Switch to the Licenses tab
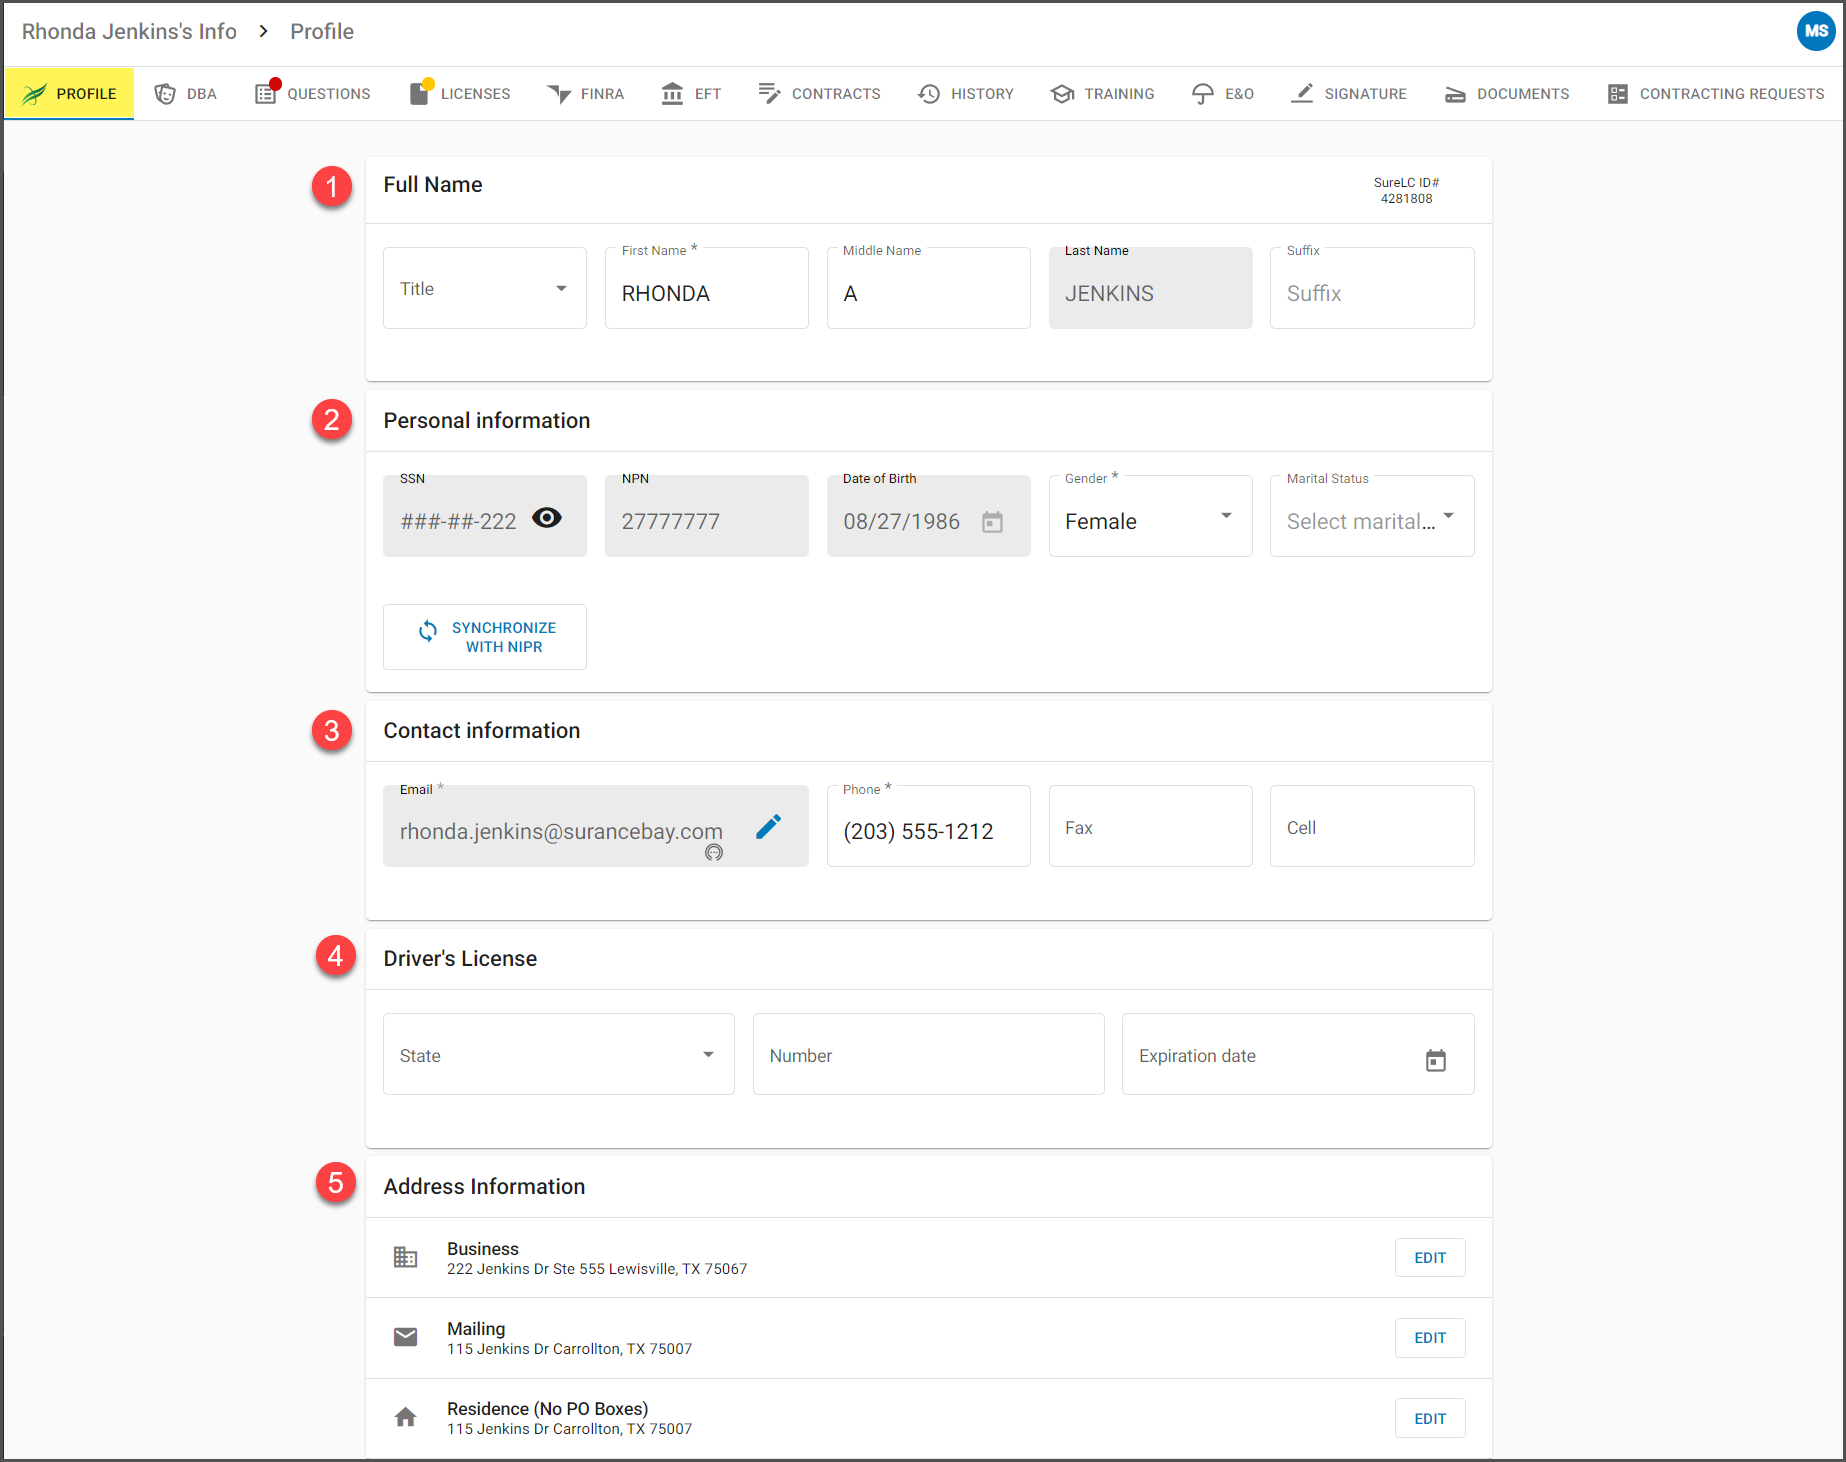Image resolution: width=1846 pixels, height=1462 pixels. 460,94
